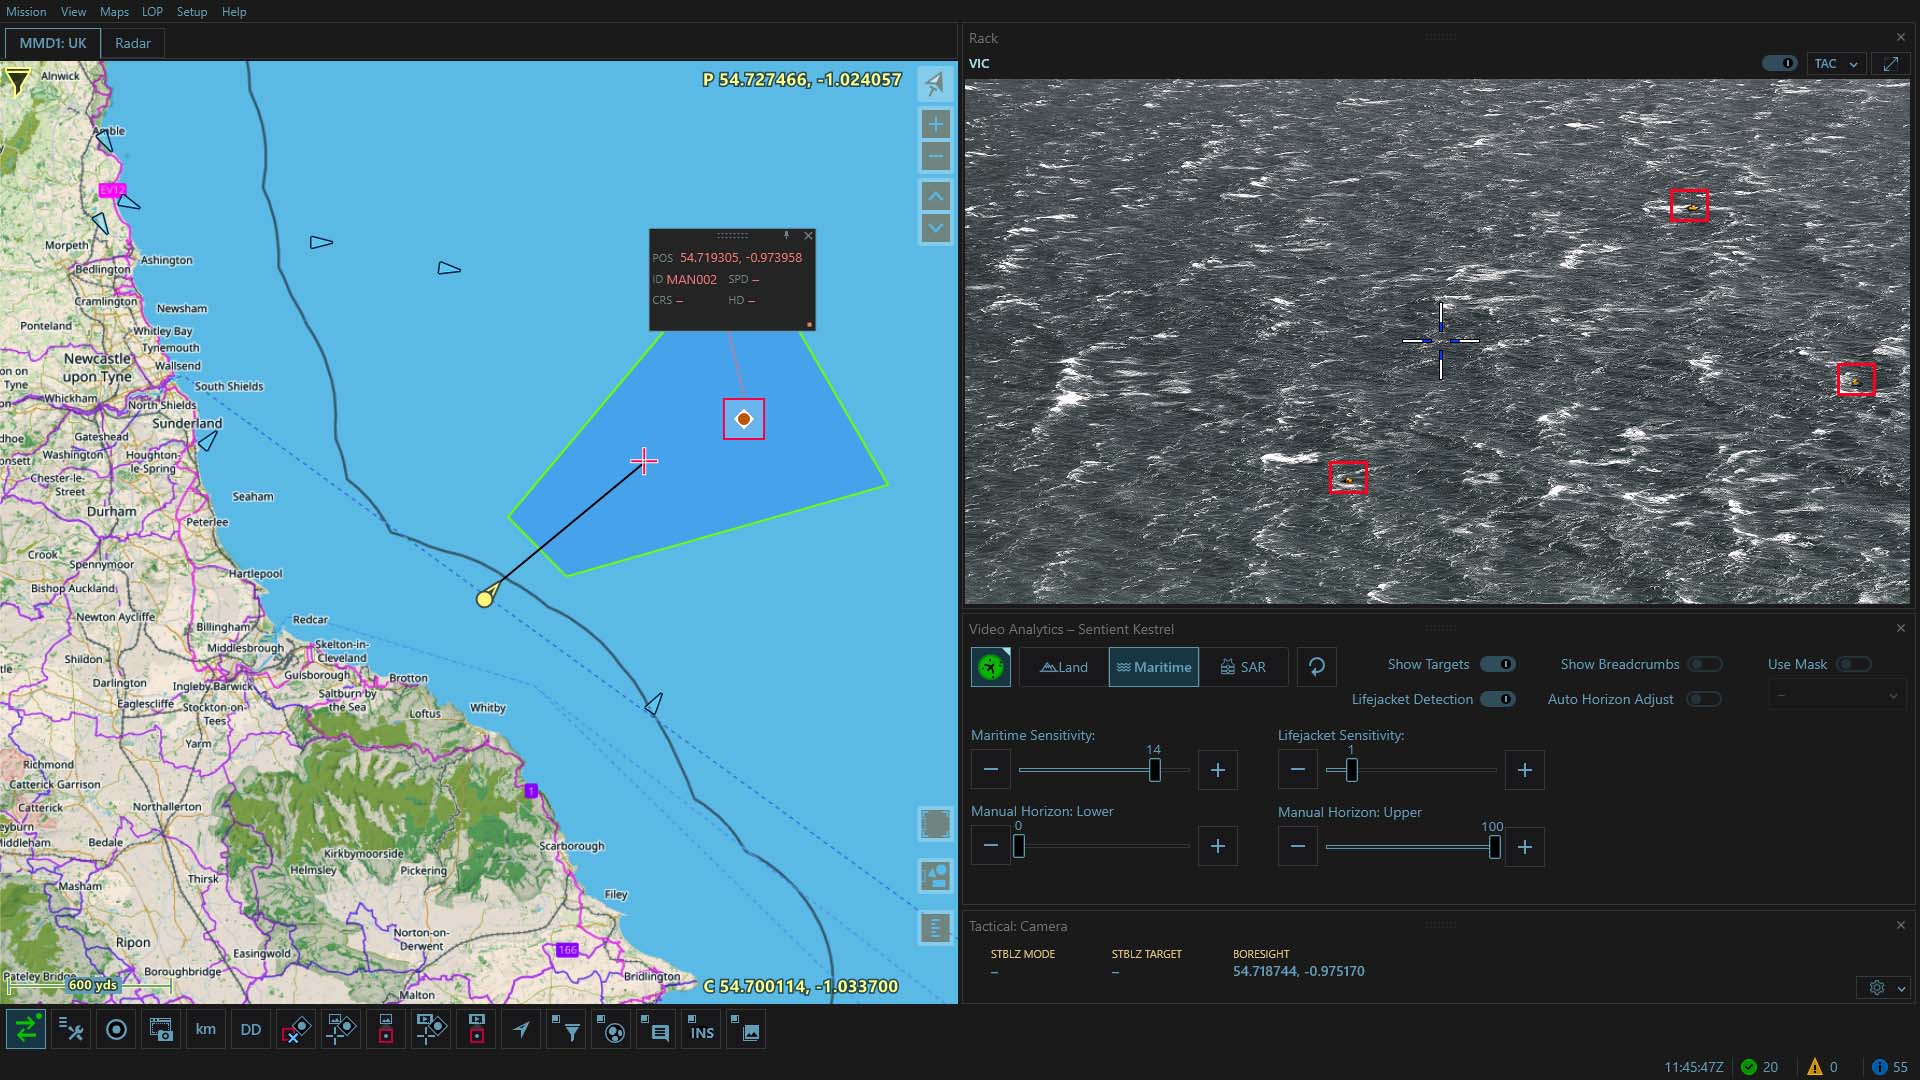Click the screenshot capture camera icon
The height and width of the screenshot is (1080, 1920).
coord(160,1030)
